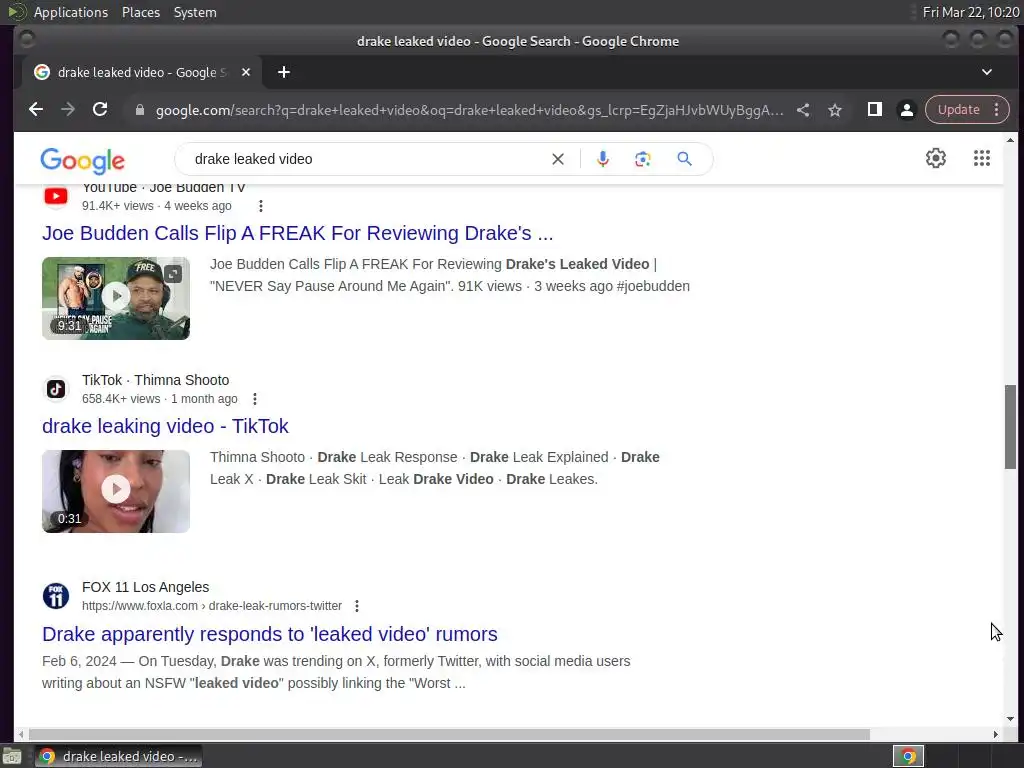Open Chrome side panel
Viewport: 1024px width, 768px height.
(874, 110)
